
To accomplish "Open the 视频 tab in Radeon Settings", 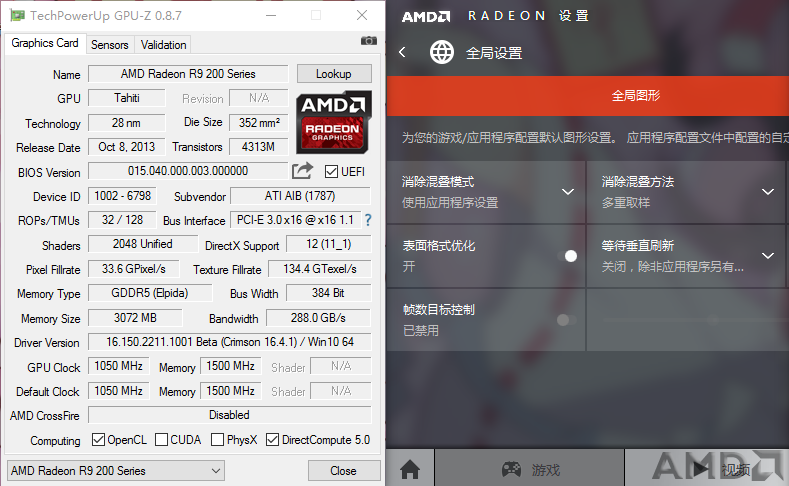I will (707, 469).
